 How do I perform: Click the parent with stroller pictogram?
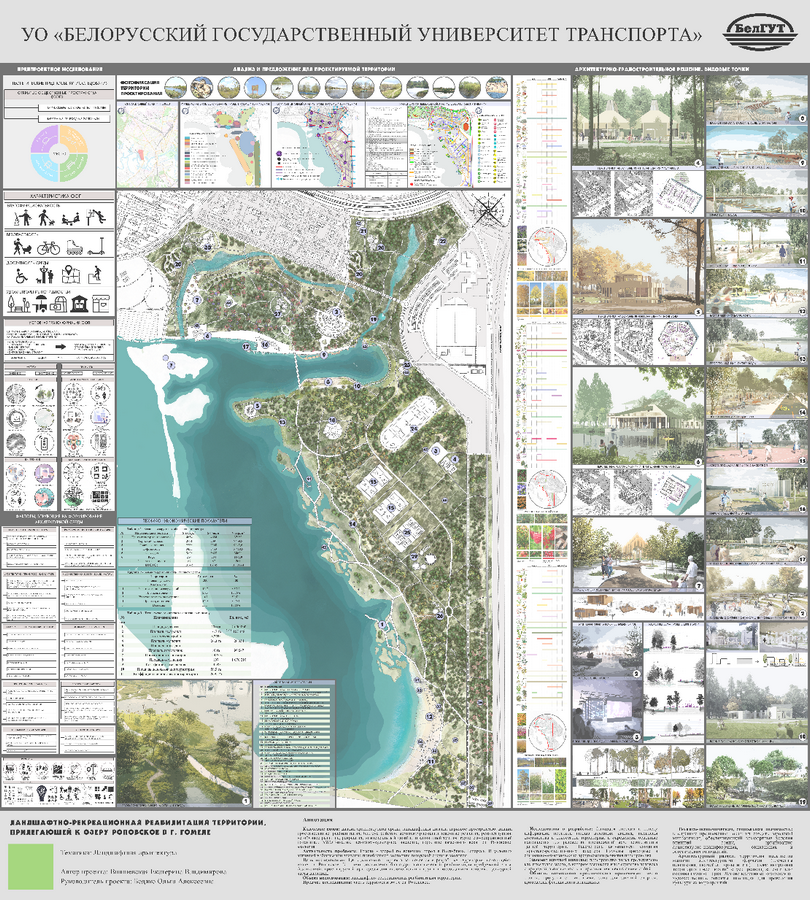pyautogui.click(x=22, y=246)
